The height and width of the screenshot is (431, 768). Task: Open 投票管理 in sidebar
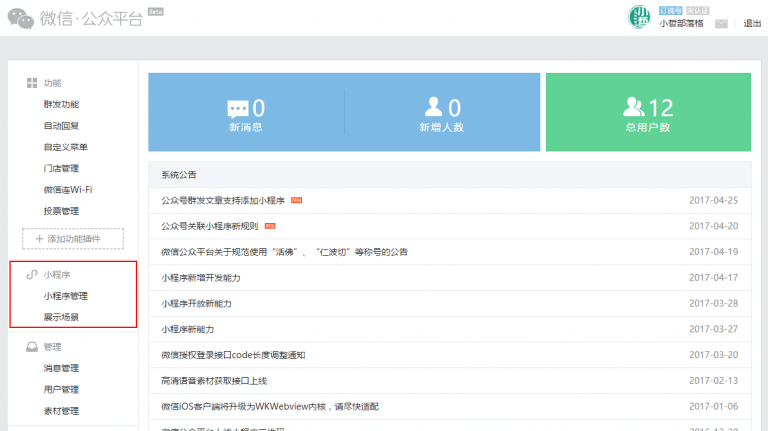tap(61, 211)
